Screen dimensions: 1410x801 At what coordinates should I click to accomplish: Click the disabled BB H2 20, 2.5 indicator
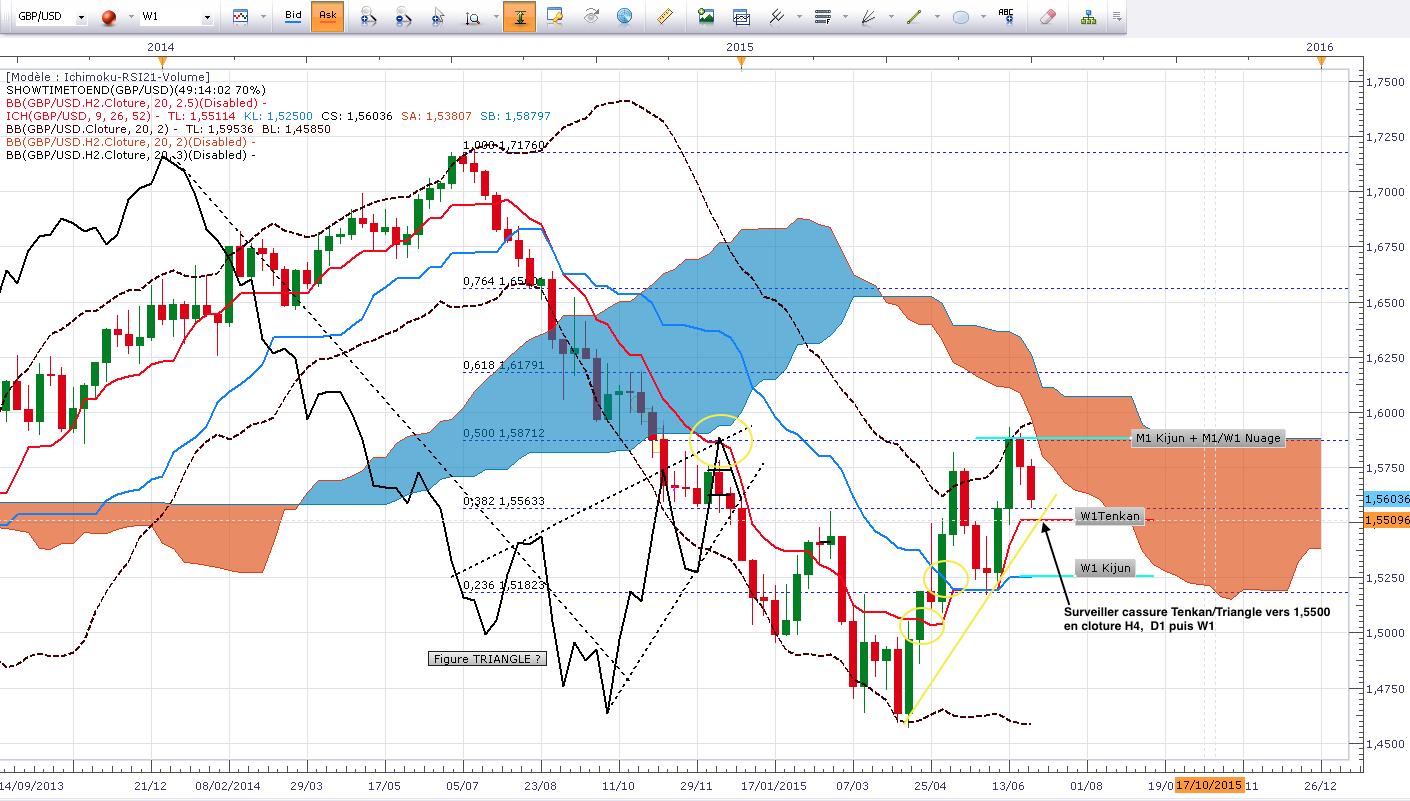tap(136, 102)
